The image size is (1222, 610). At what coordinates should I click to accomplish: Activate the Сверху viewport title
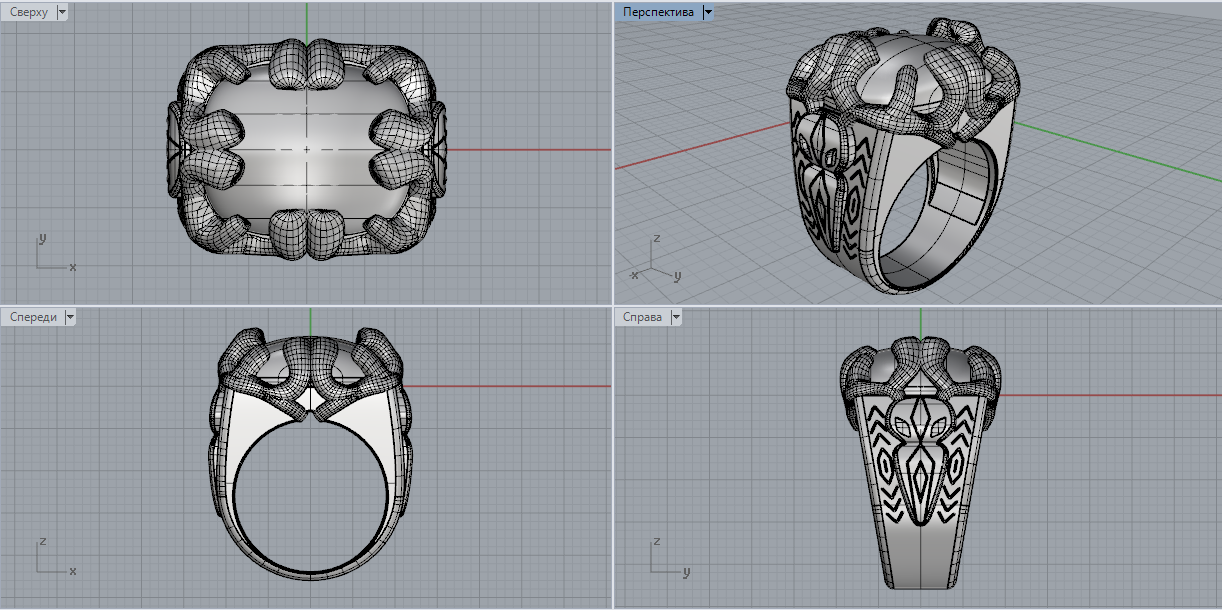(29, 12)
